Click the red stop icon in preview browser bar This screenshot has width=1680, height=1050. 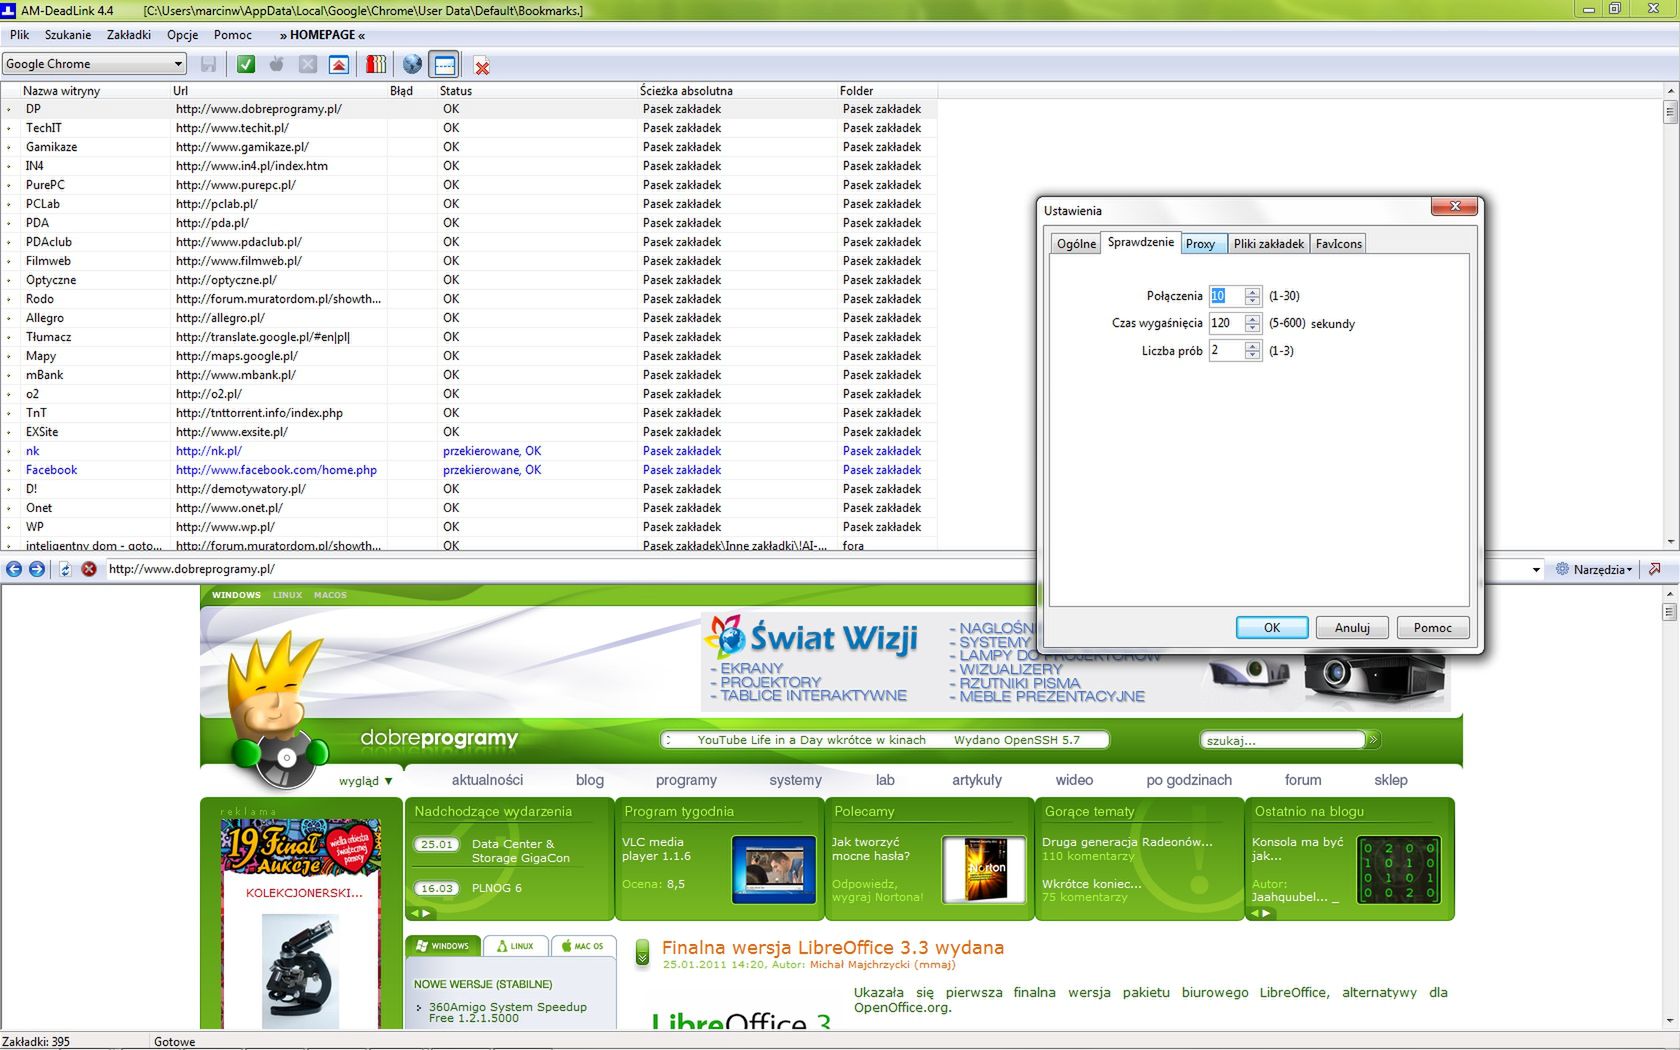(x=89, y=569)
